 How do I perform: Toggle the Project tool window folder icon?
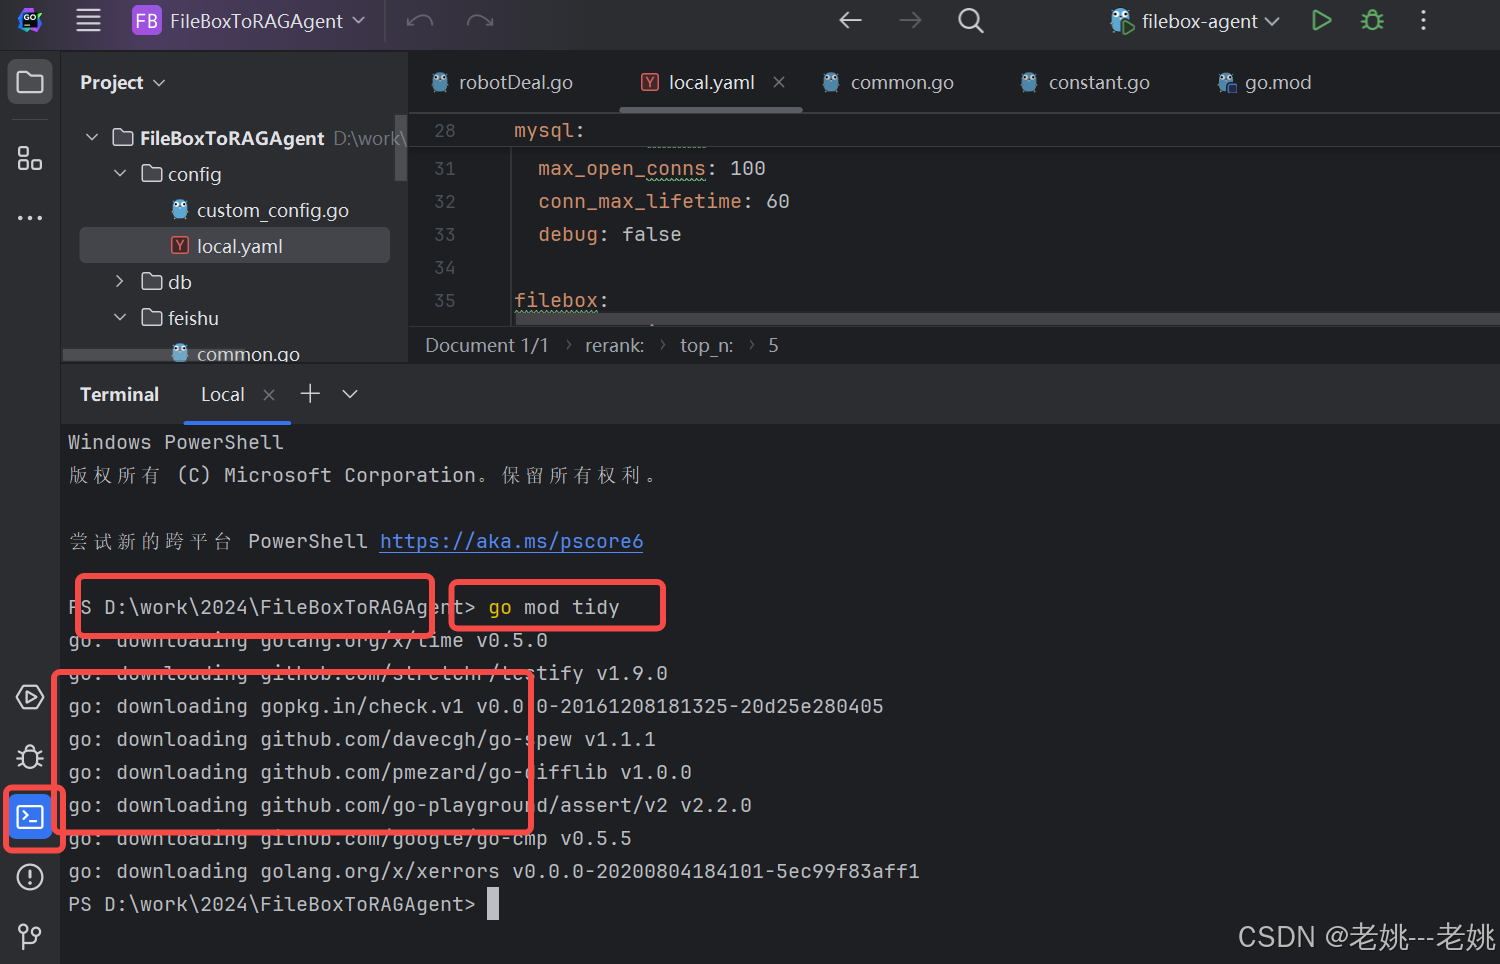[x=30, y=82]
